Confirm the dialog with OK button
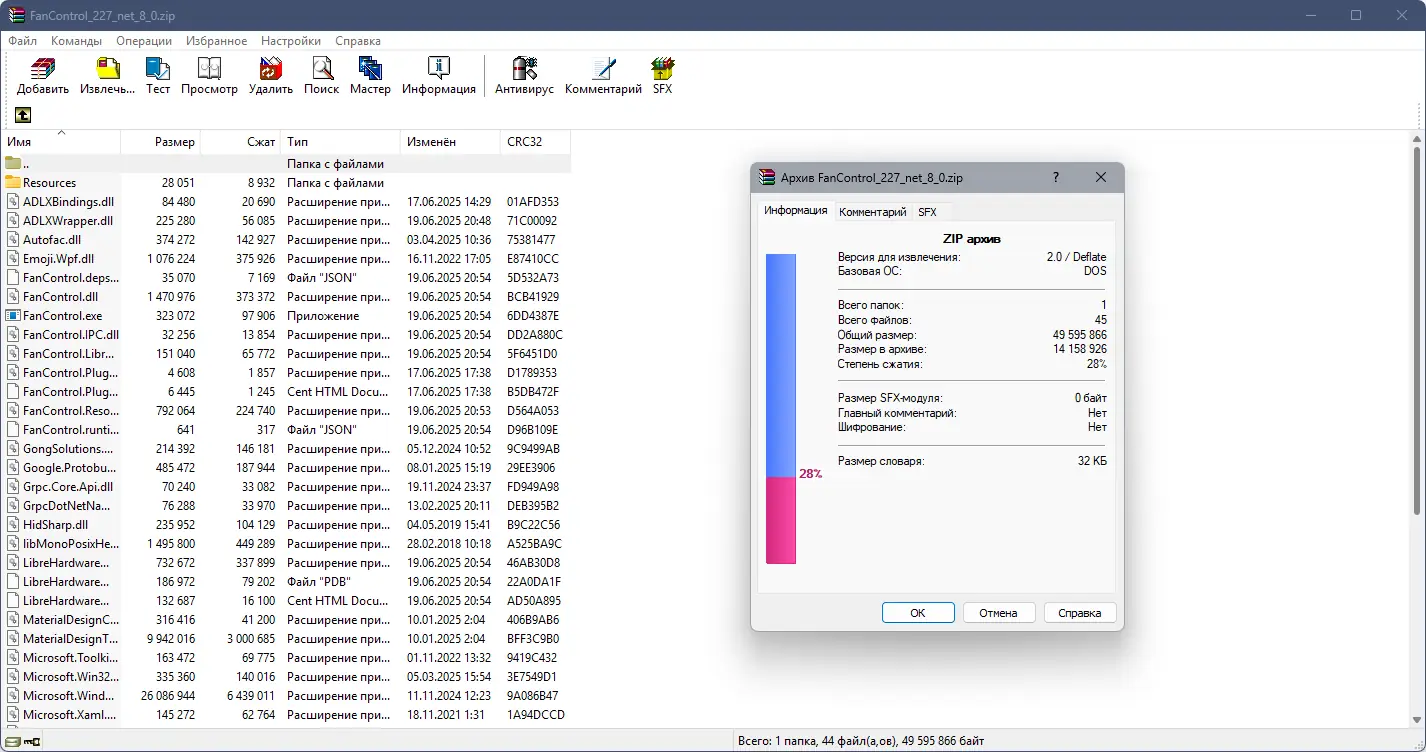 918,613
